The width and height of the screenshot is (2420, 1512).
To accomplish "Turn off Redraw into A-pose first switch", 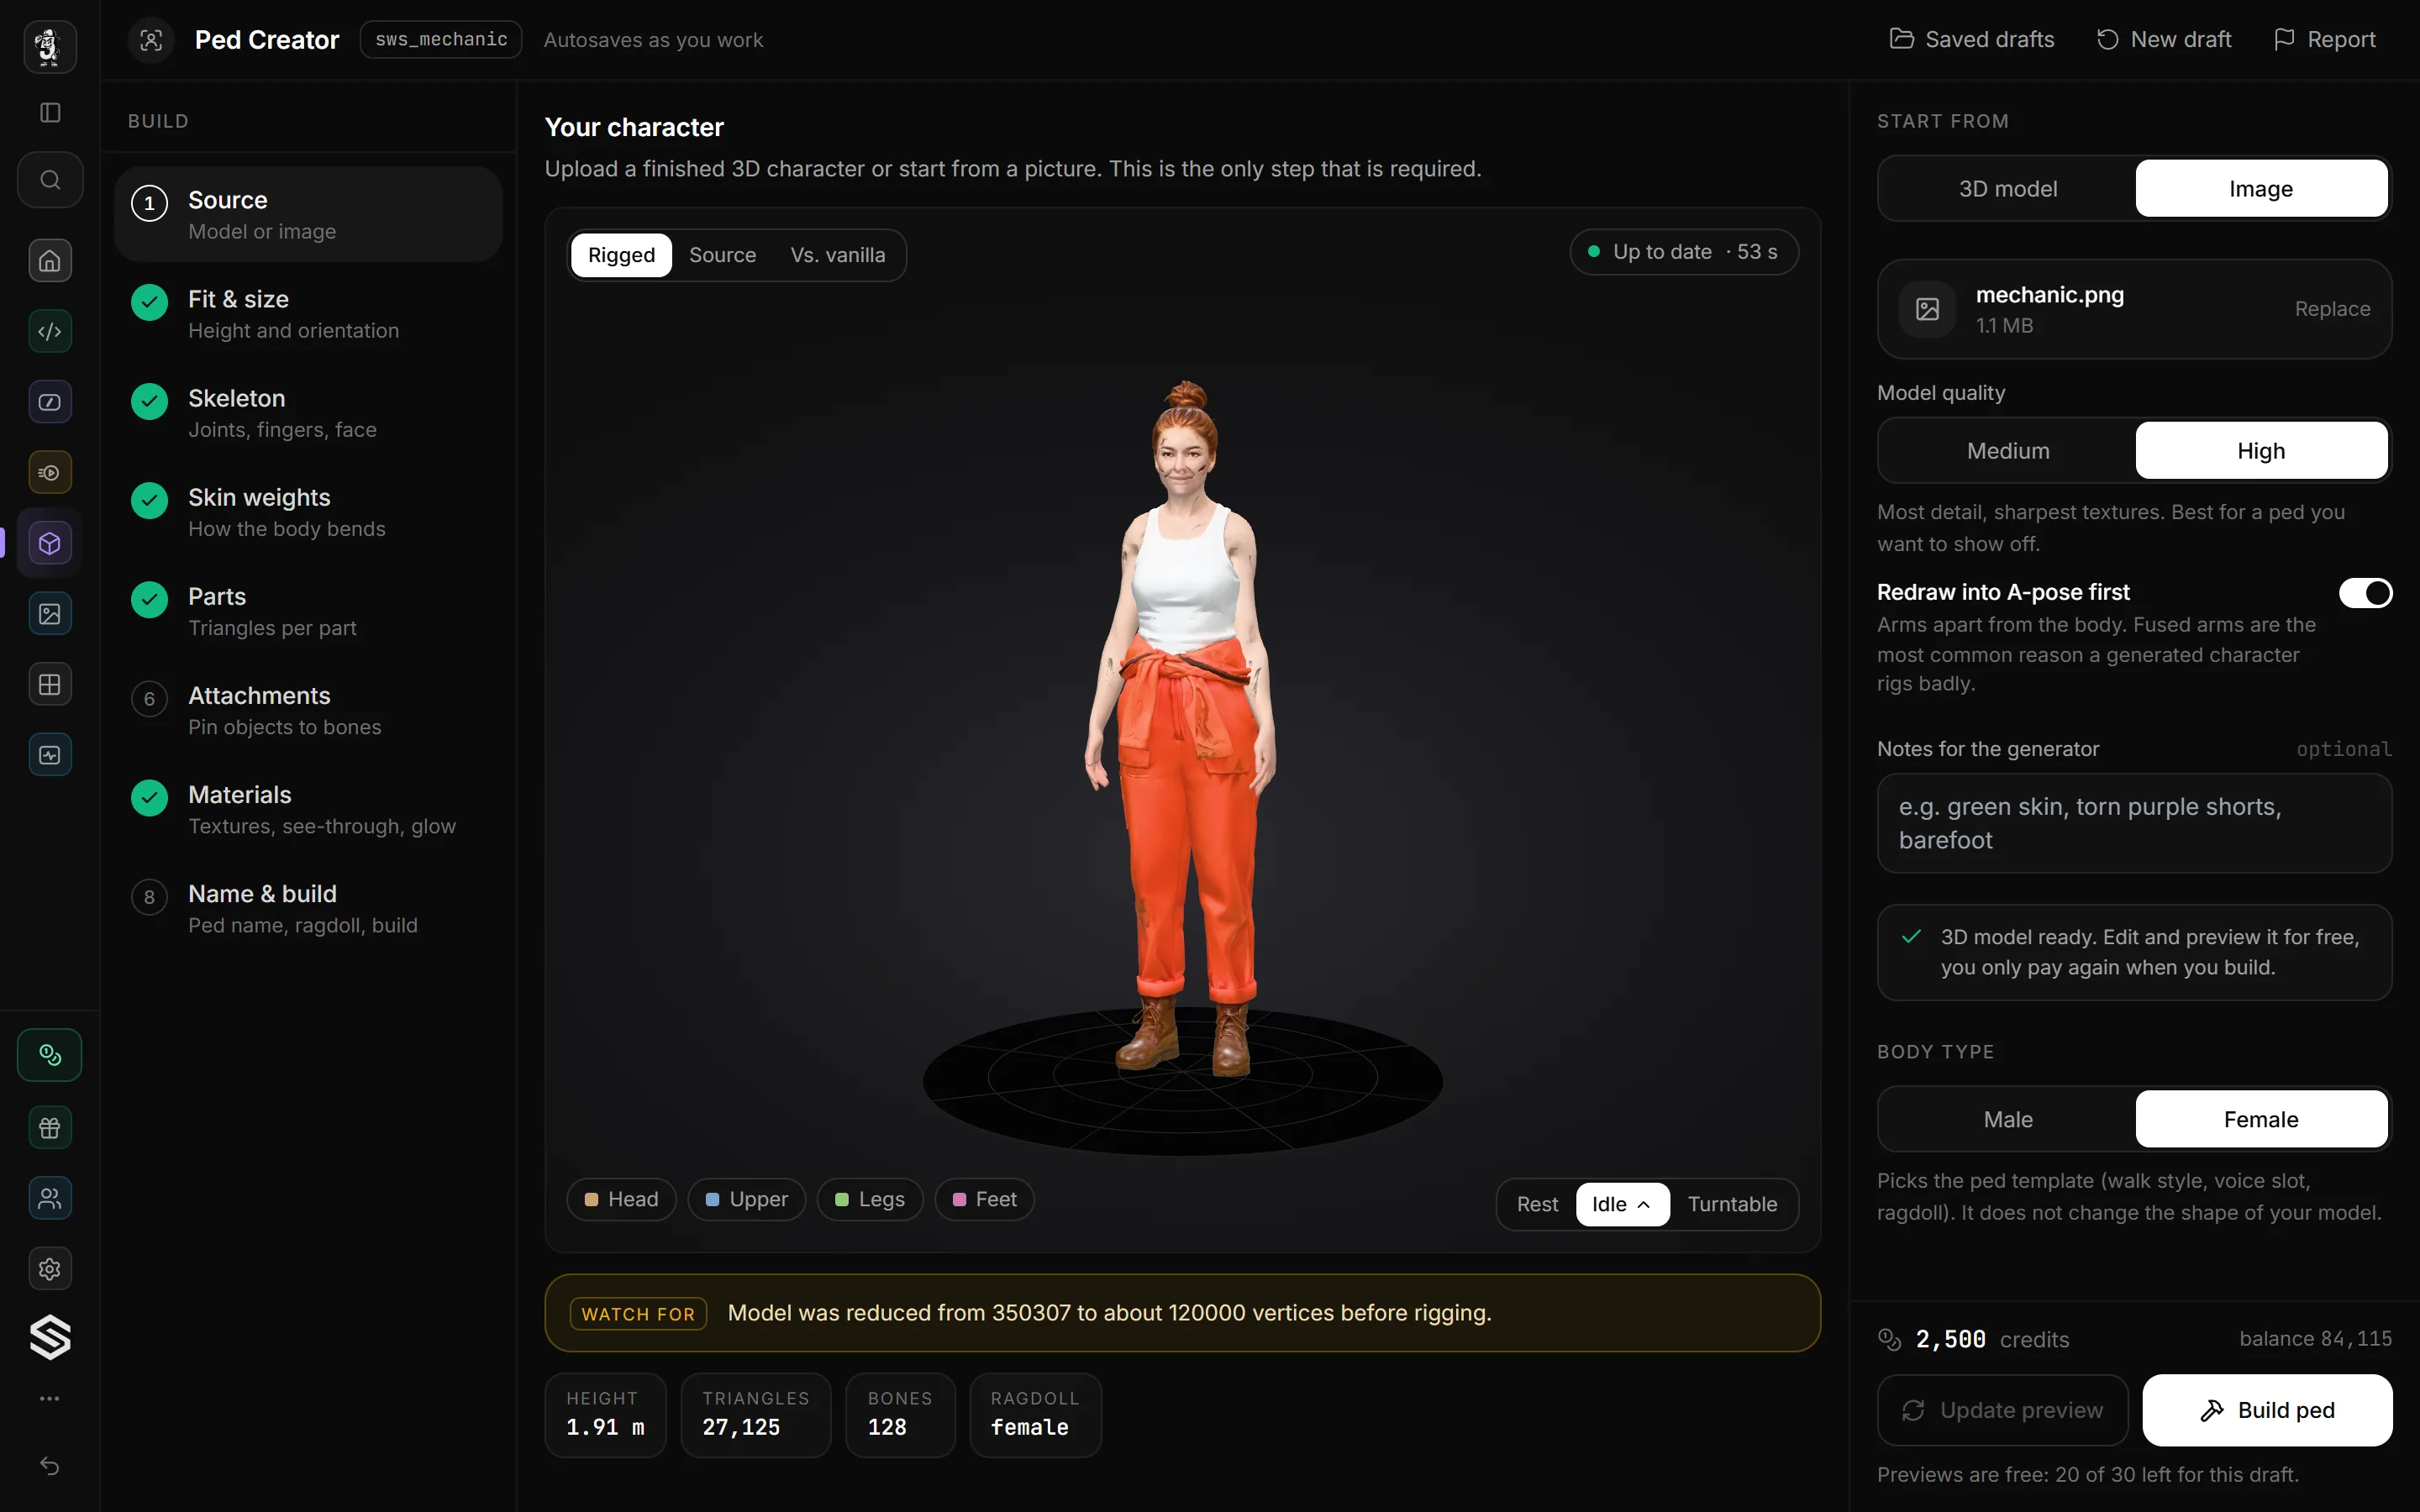I will pyautogui.click(x=2365, y=593).
